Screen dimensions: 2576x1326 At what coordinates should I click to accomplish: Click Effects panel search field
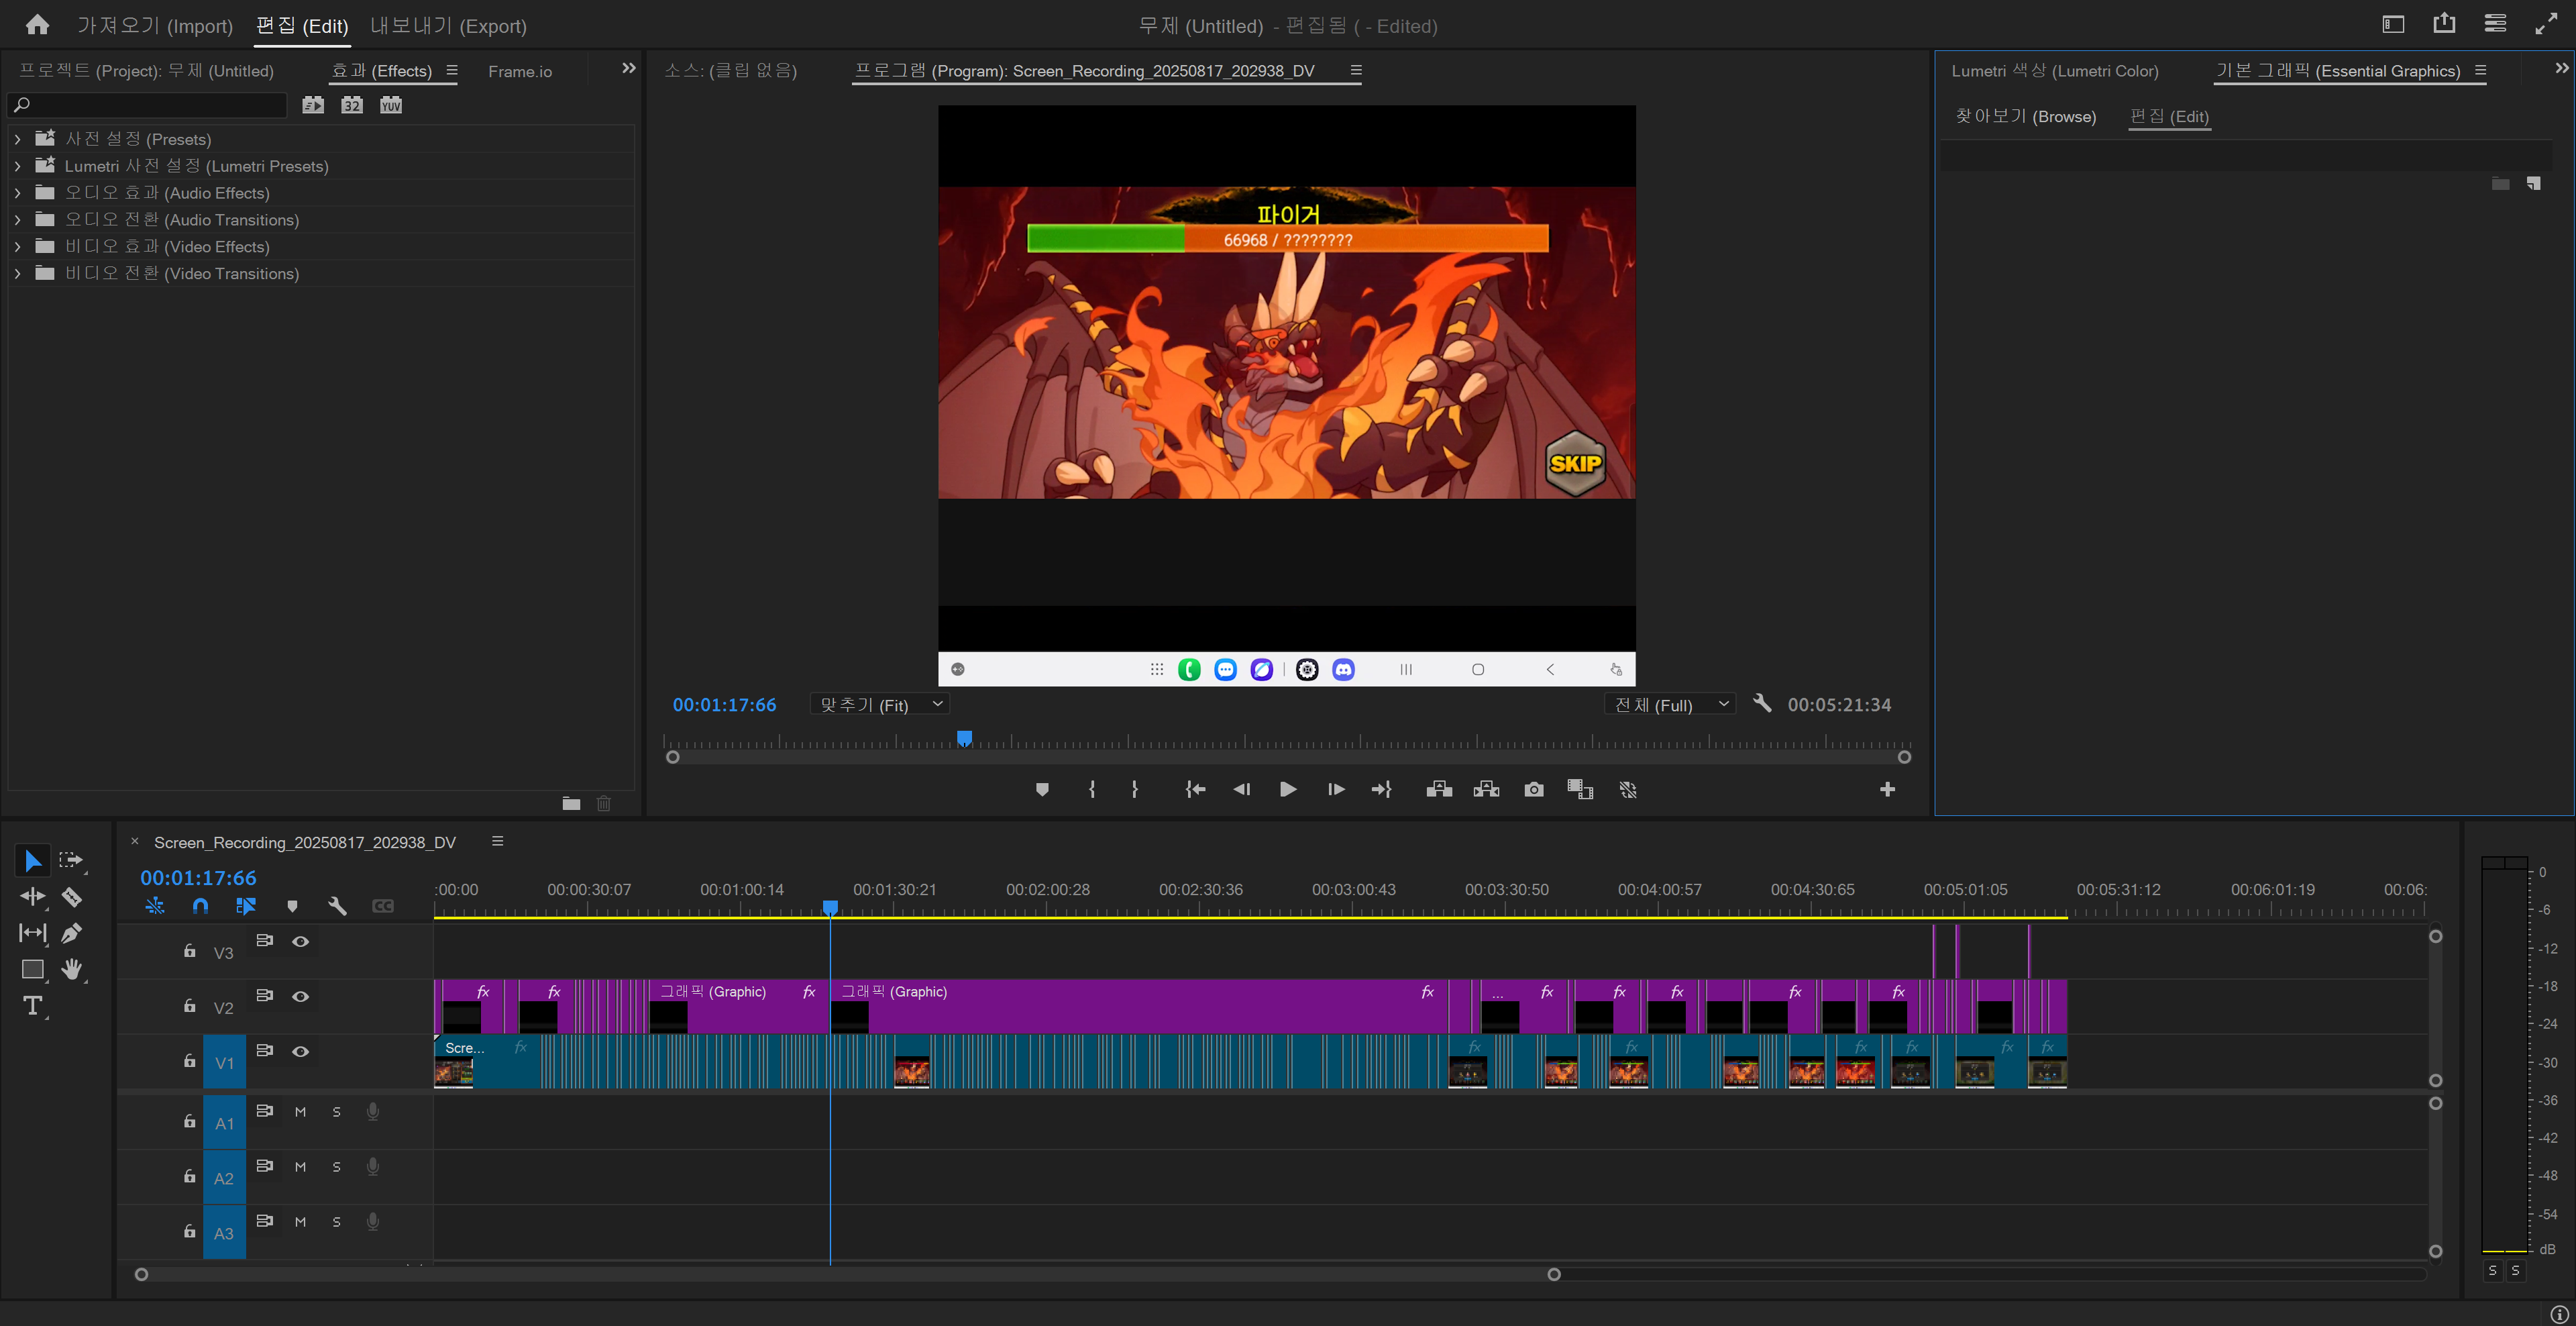pyautogui.click(x=148, y=105)
